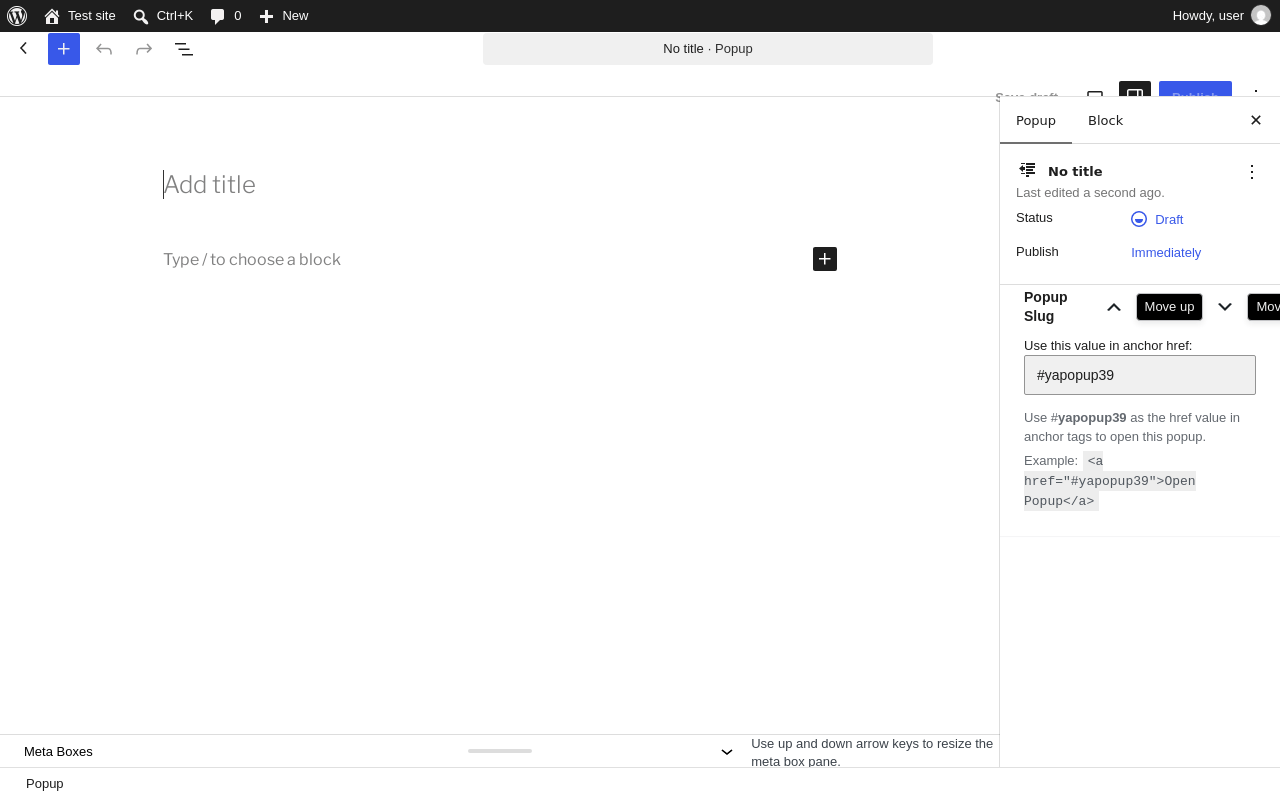
Task: Click the #yapopup39 anchor href field
Action: coord(1140,375)
